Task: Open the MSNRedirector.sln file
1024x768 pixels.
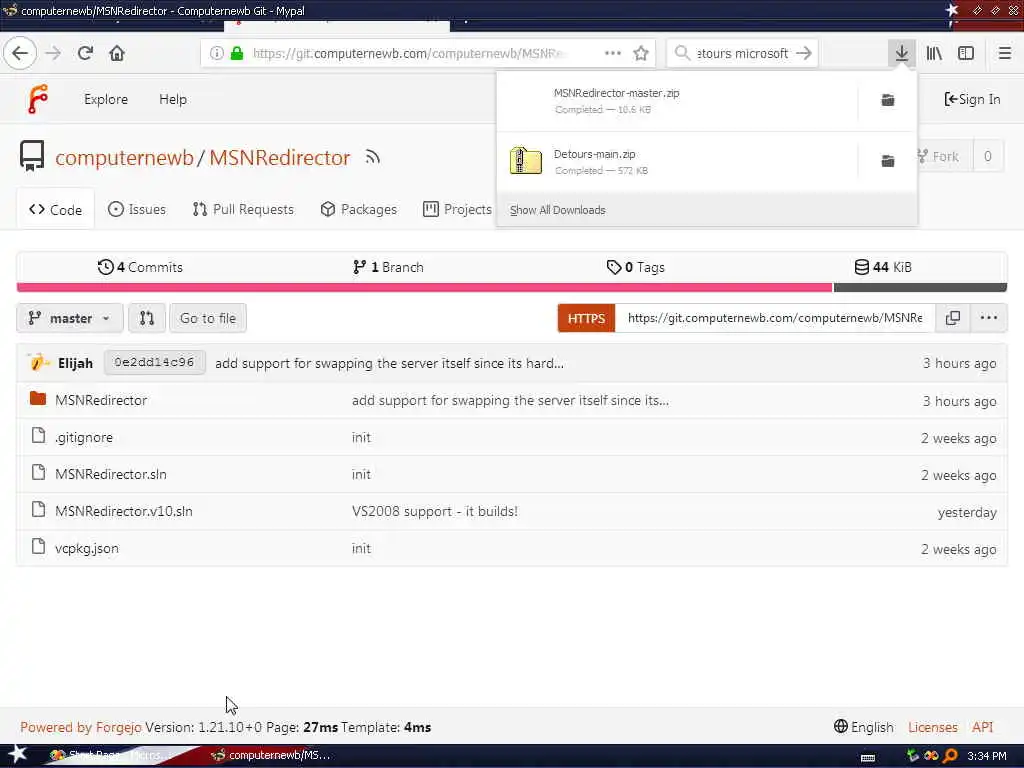Action: (111, 474)
